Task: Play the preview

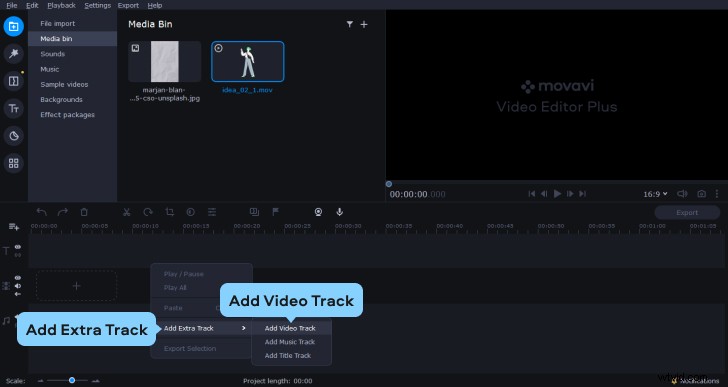Action: 558,194
